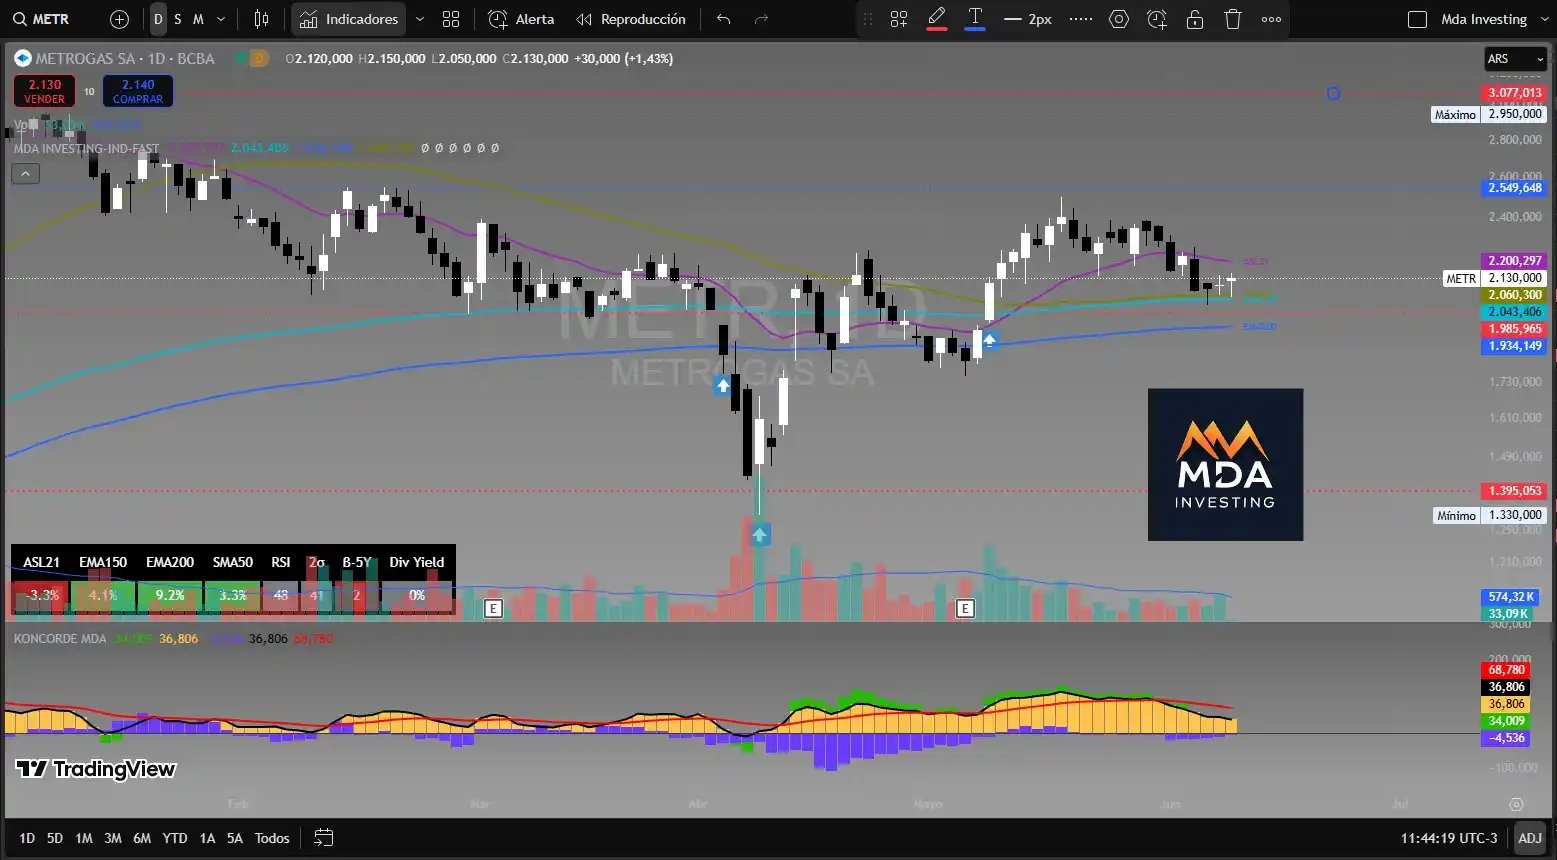
Task: Set range to 5D
Action: tap(55, 838)
